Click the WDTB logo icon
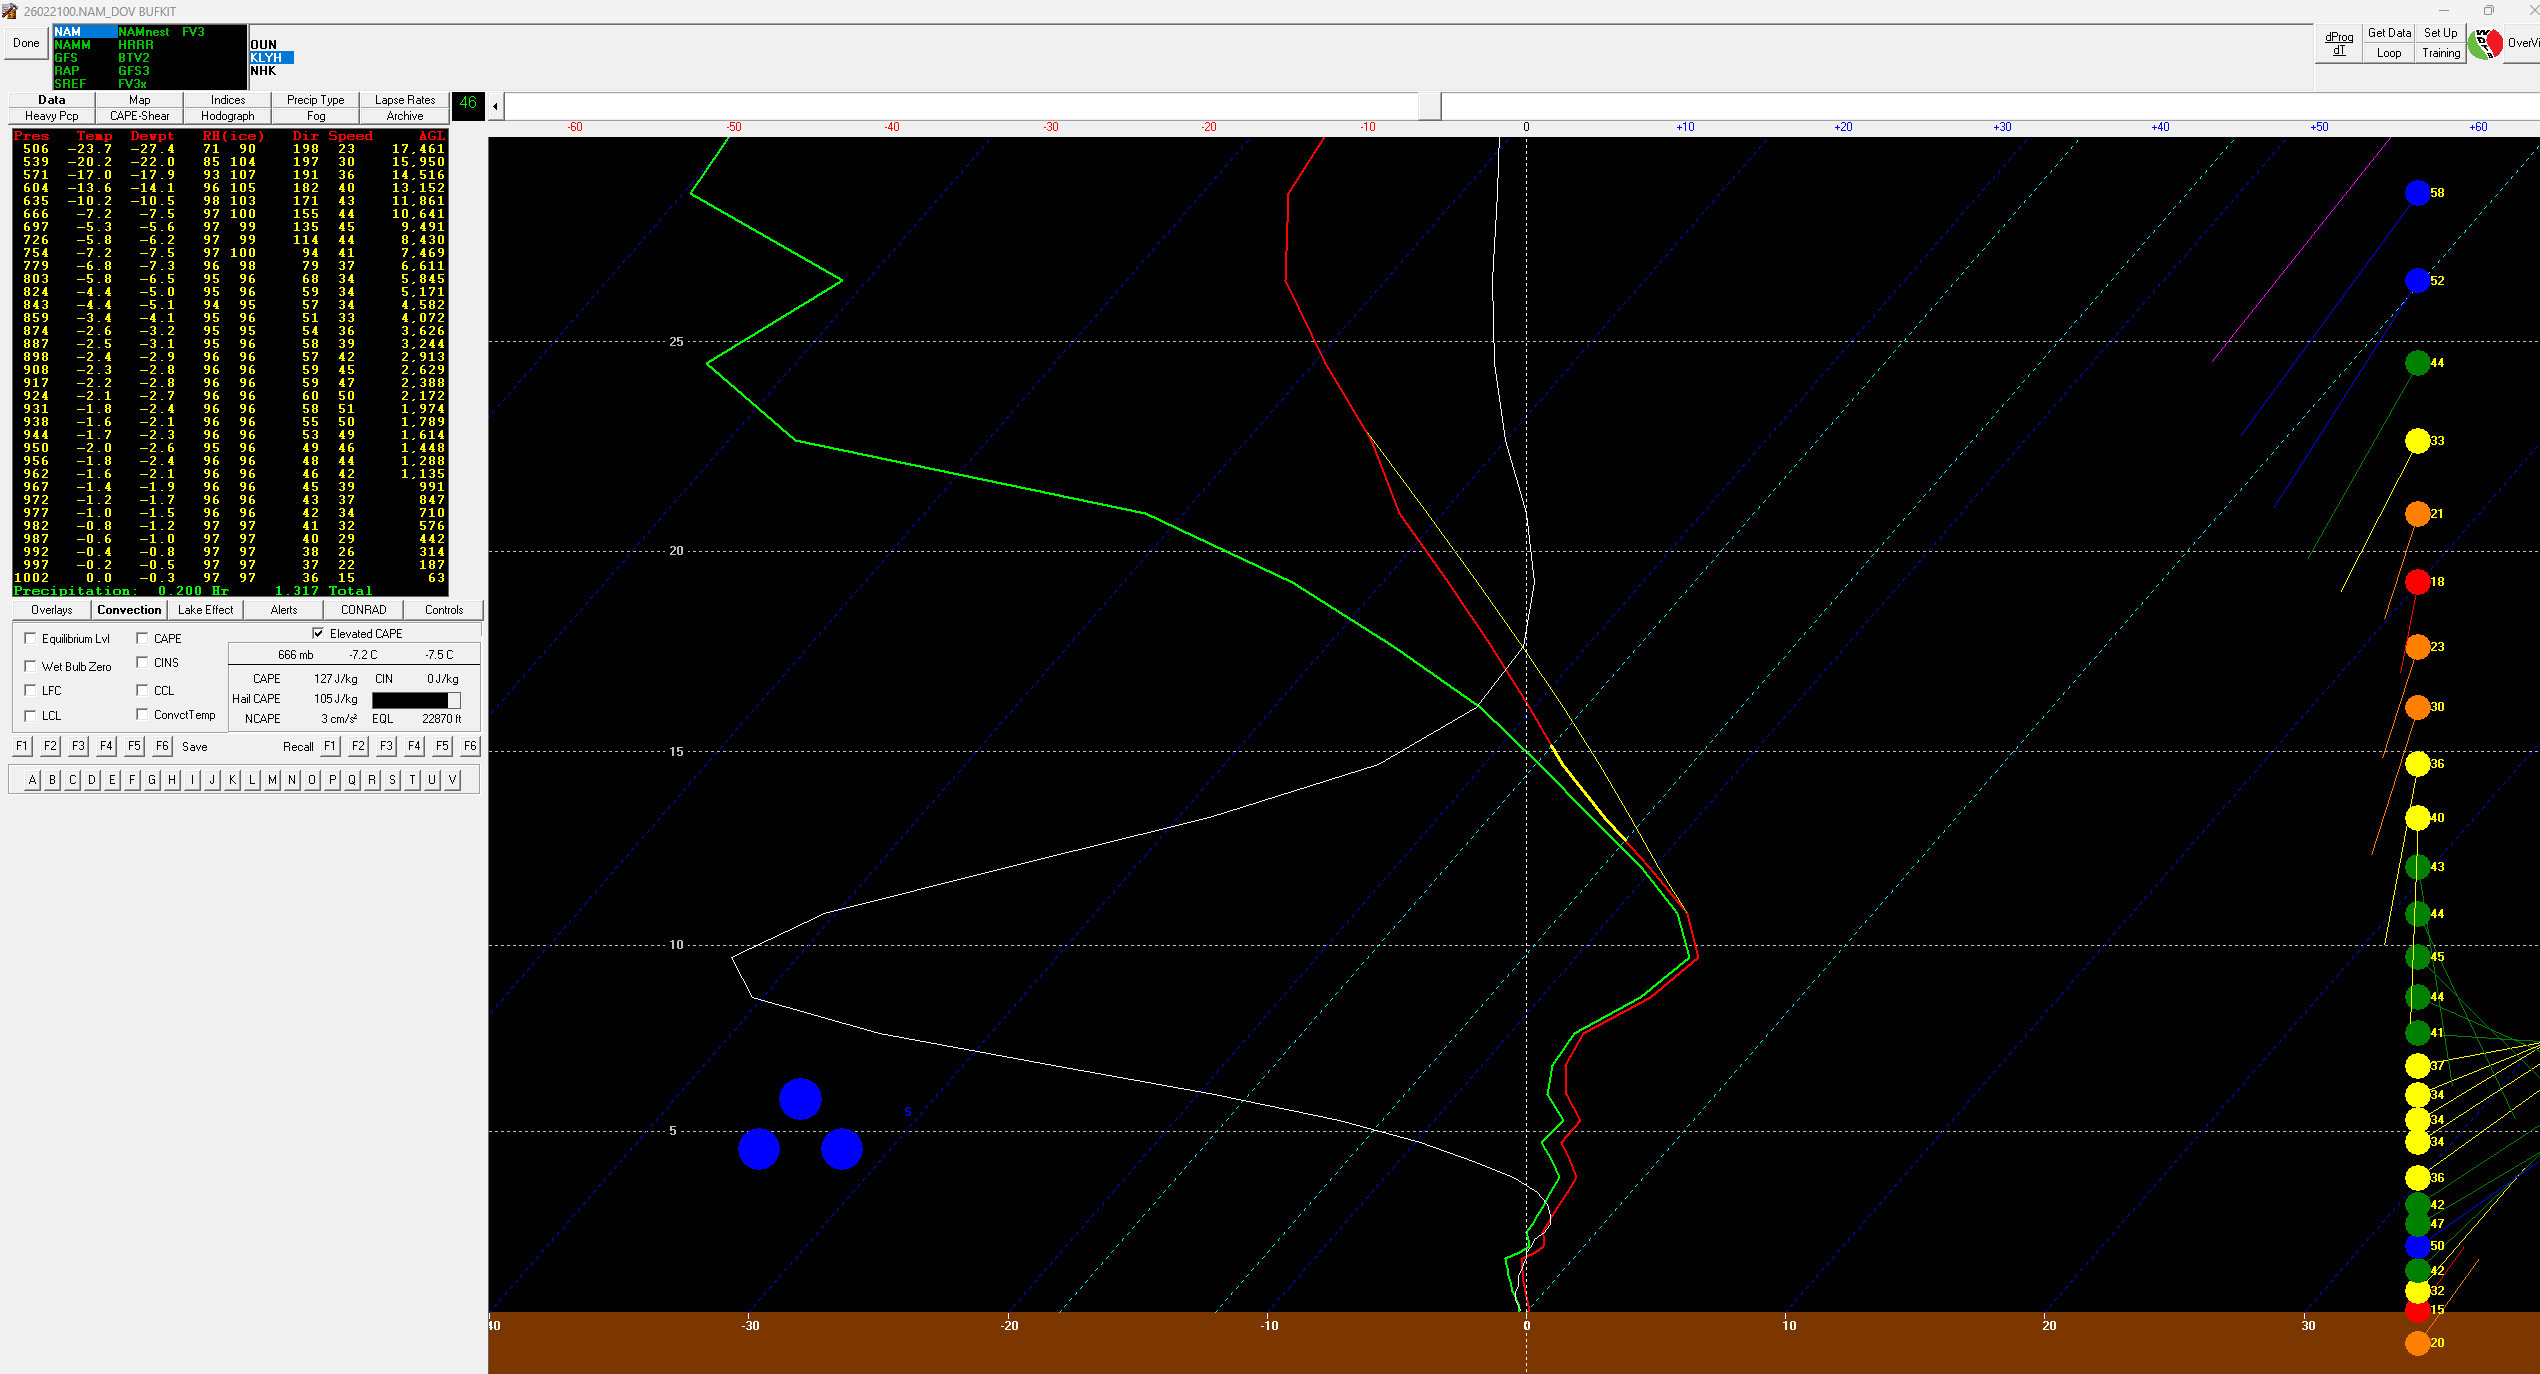2540x1374 pixels. coord(2485,44)
